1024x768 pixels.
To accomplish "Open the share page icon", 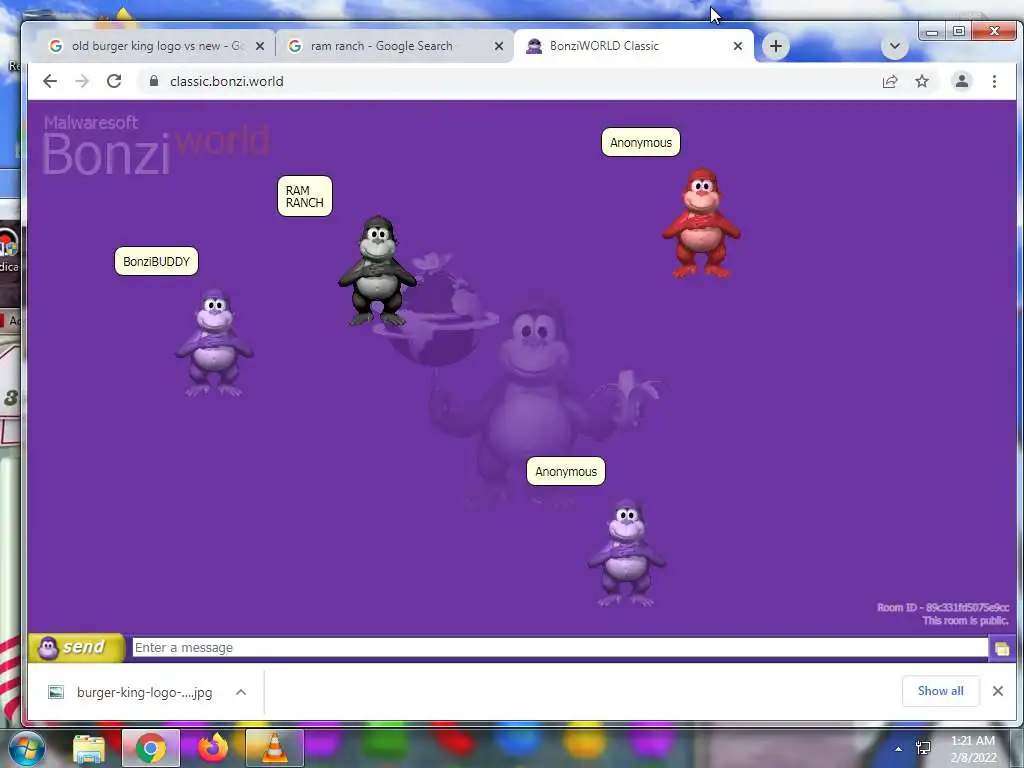I will 890,82.
